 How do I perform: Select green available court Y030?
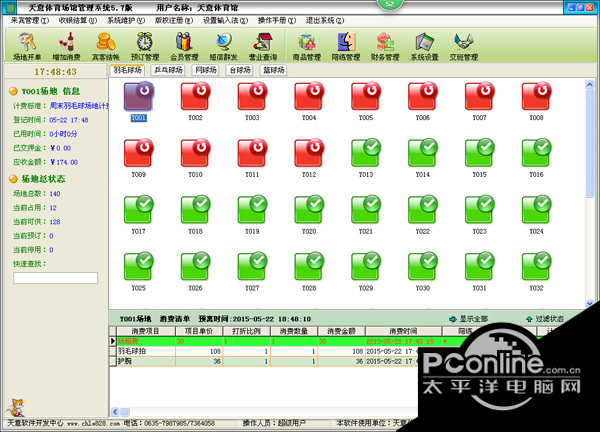click(423, 272)
